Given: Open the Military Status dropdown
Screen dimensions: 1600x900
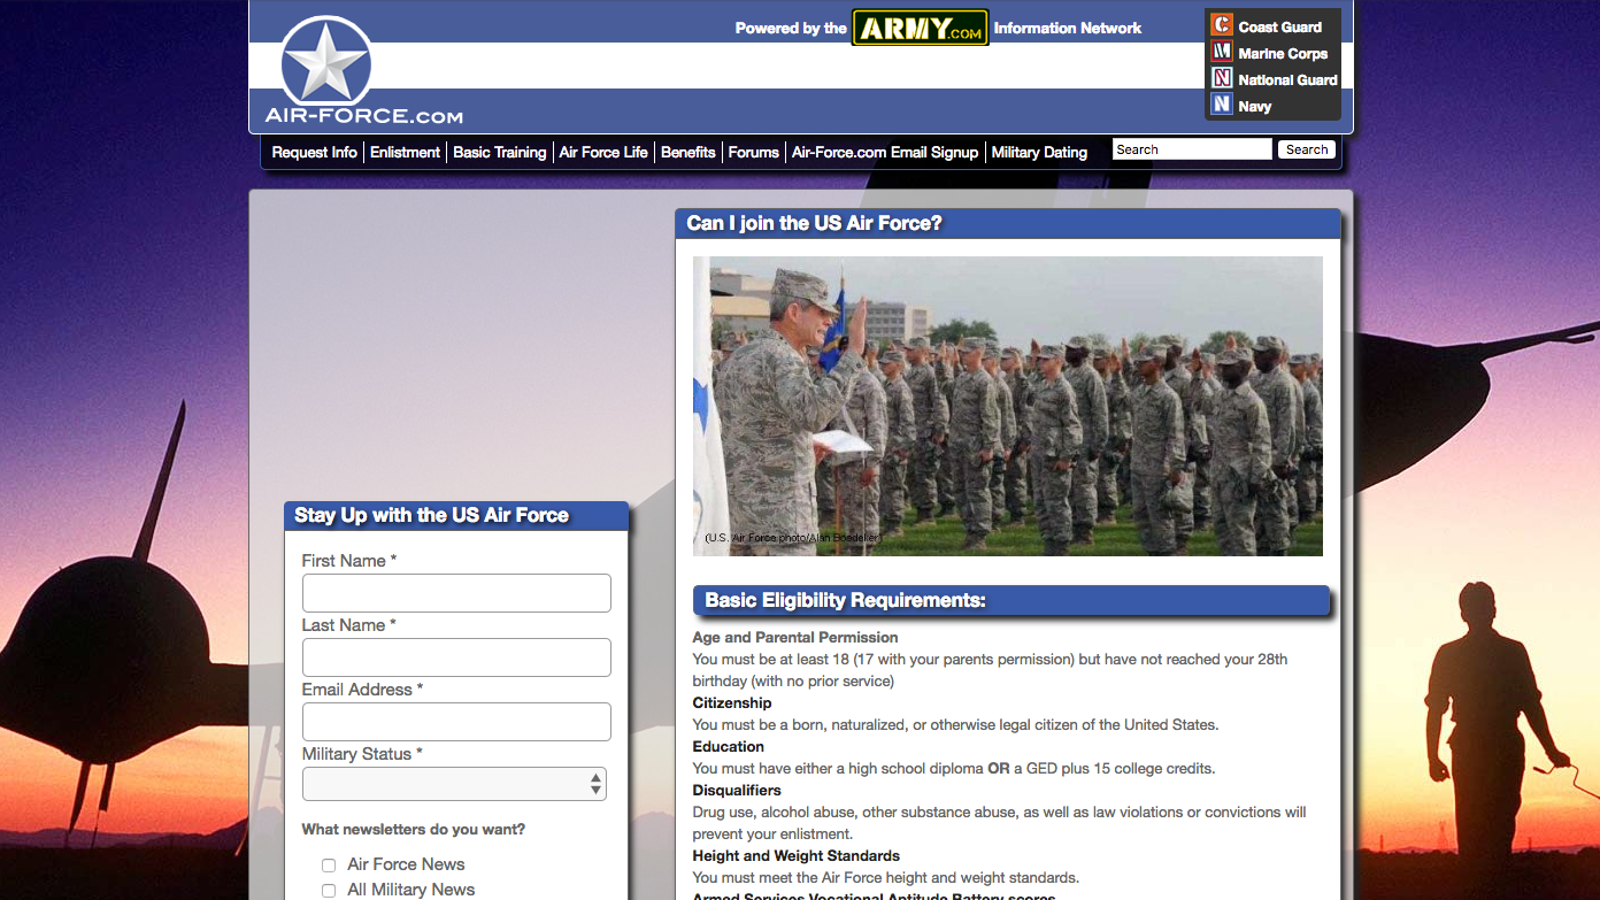Looking at the screenshot, I should point(455,784).
